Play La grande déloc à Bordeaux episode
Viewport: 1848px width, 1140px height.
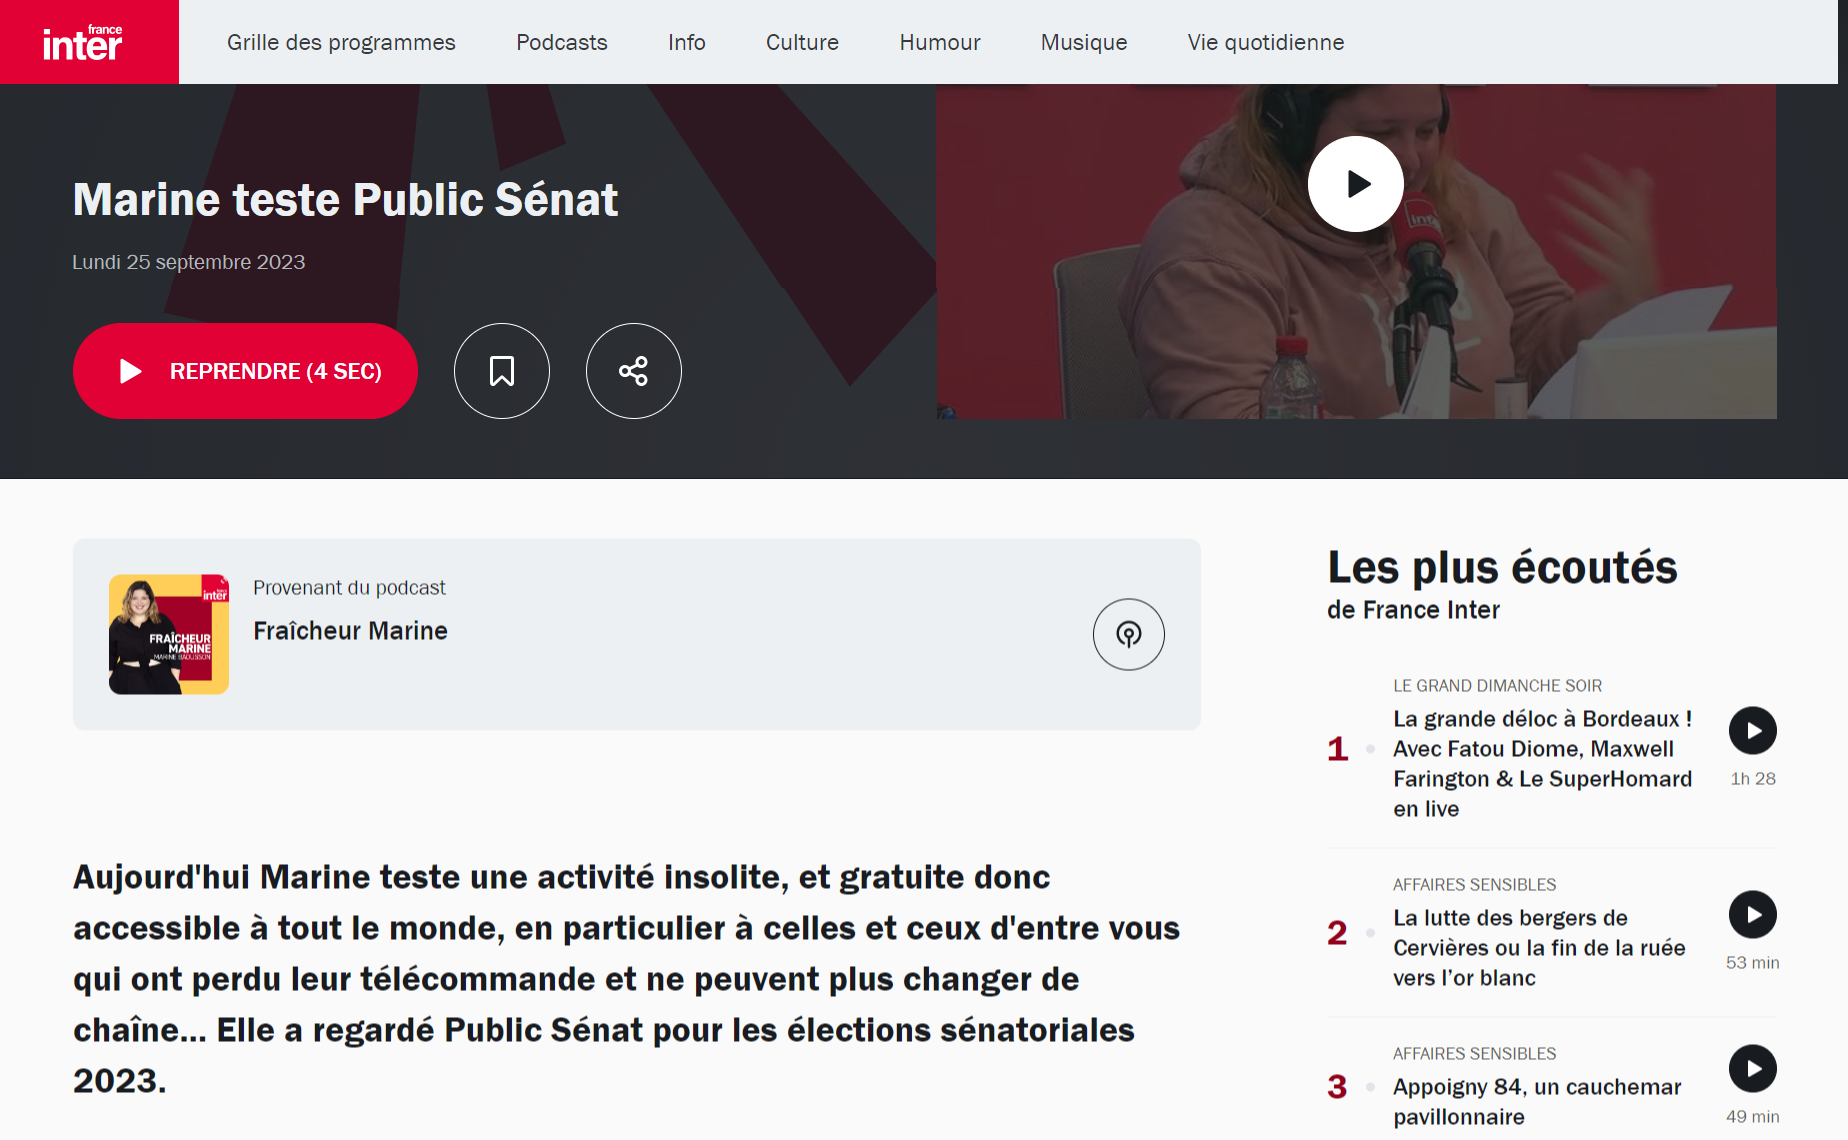pos(1753,731)
